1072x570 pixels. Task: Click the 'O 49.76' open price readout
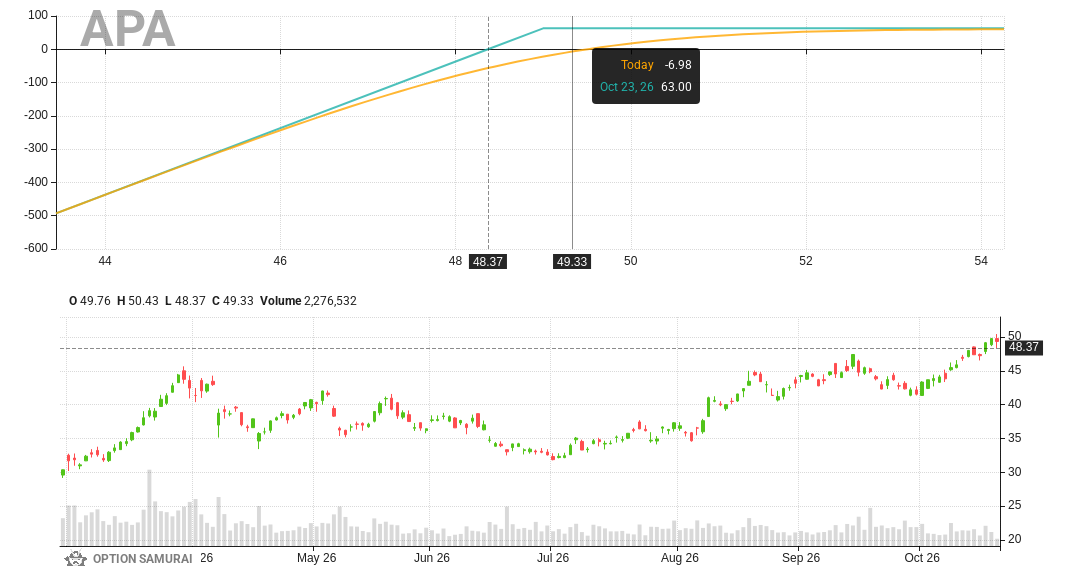90,301
